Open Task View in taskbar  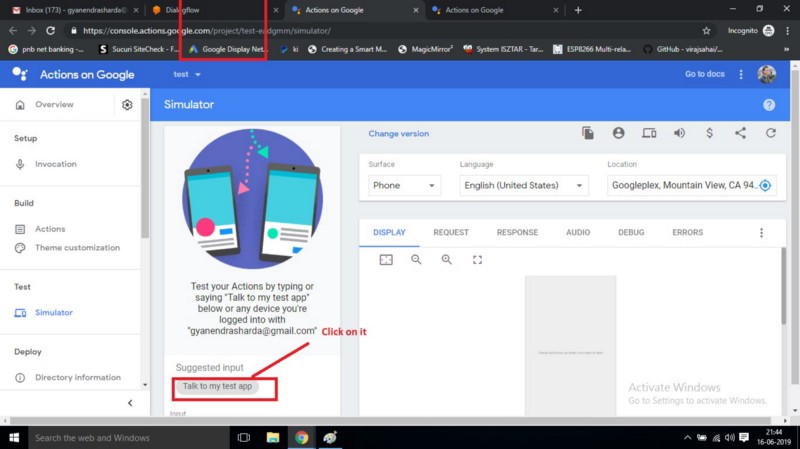click(244, 438)
